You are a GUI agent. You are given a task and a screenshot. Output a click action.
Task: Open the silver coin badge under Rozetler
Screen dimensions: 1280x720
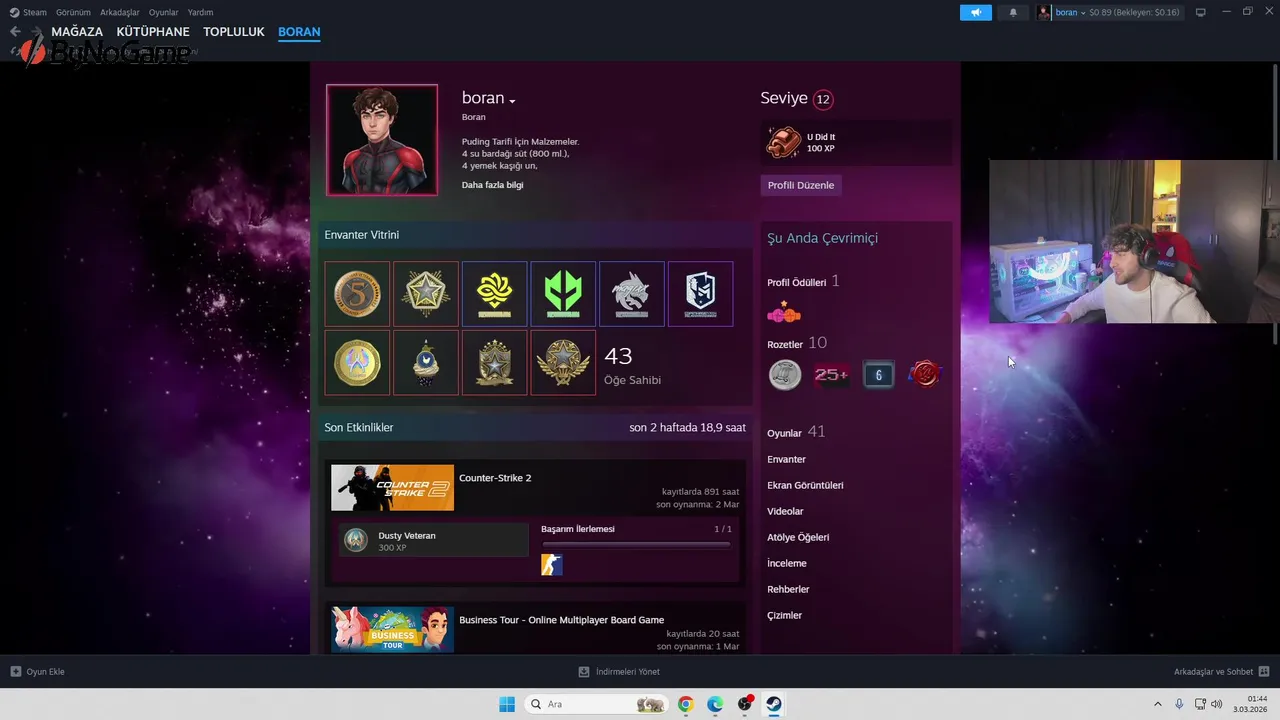(785, 375)
